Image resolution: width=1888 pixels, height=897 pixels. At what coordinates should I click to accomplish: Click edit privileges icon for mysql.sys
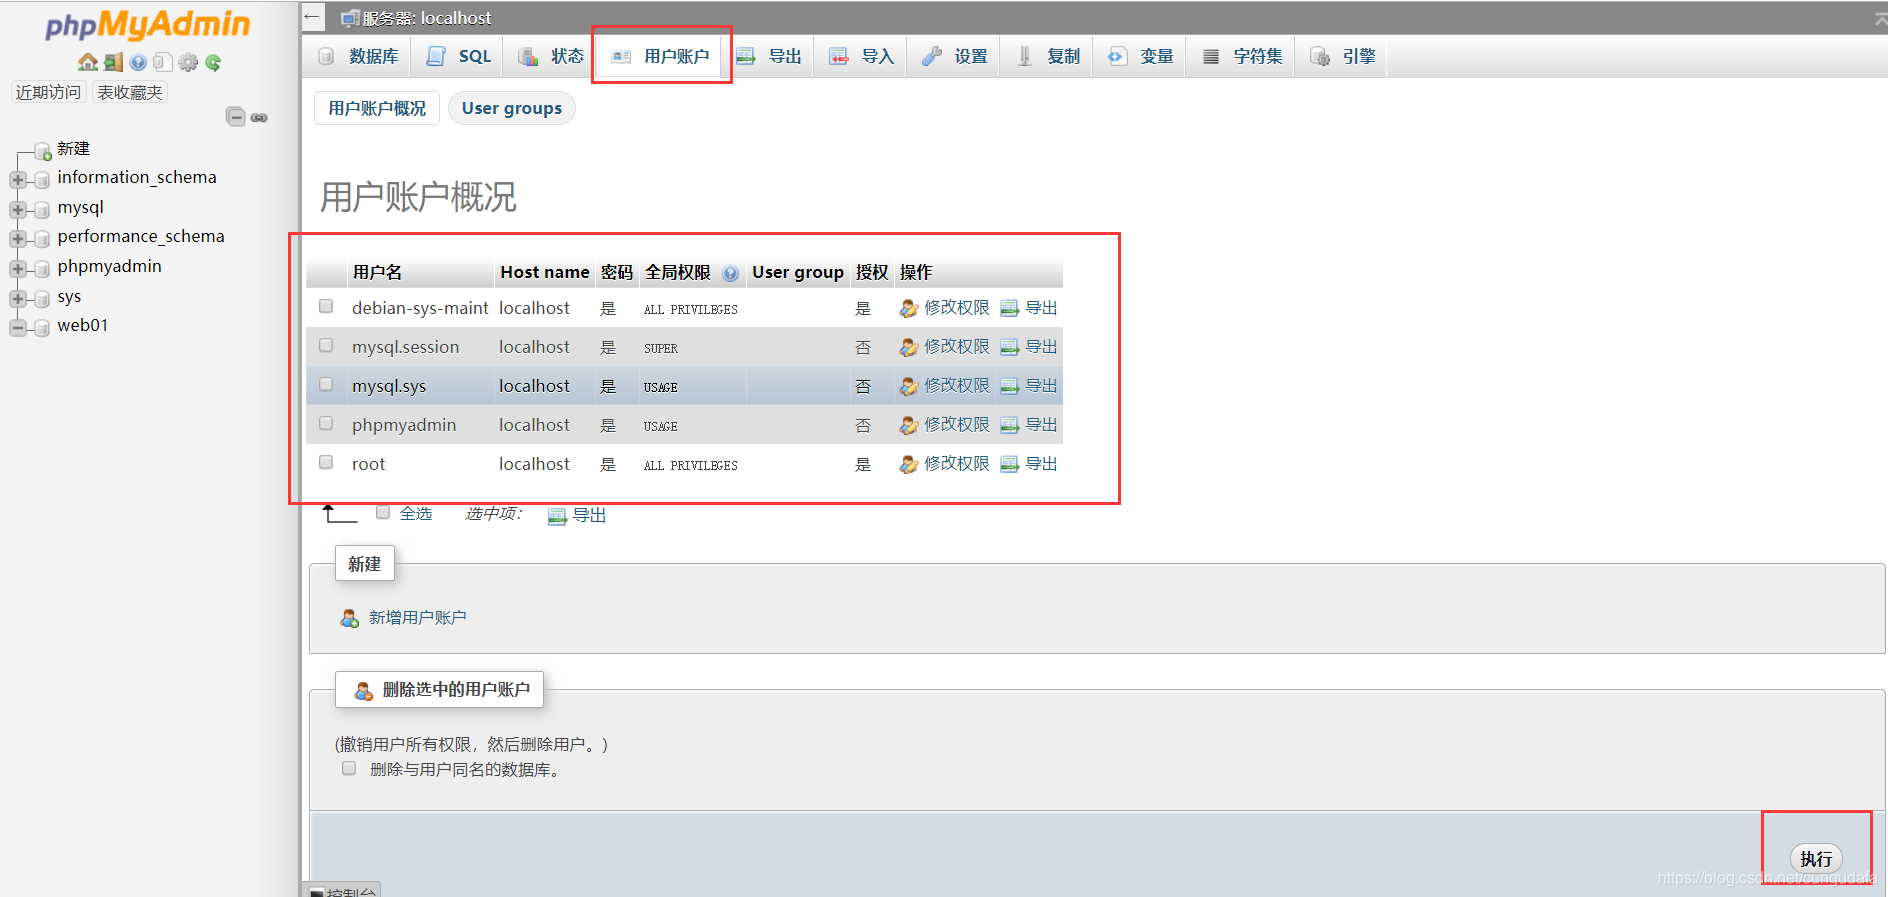coord(908,386)
